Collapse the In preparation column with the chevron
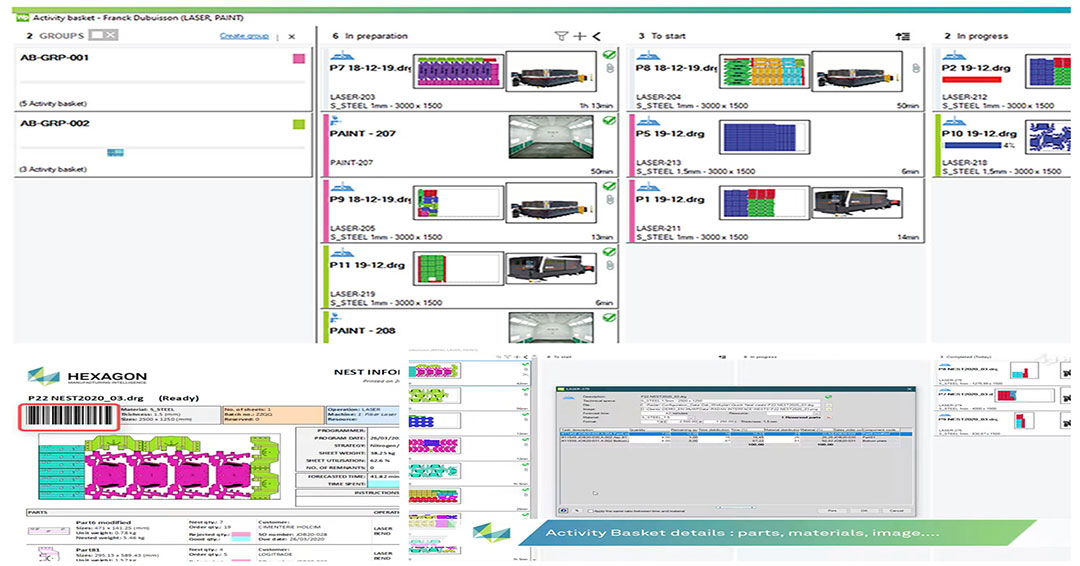Screen dimensions: 1080x566 (x=596, y=36)
